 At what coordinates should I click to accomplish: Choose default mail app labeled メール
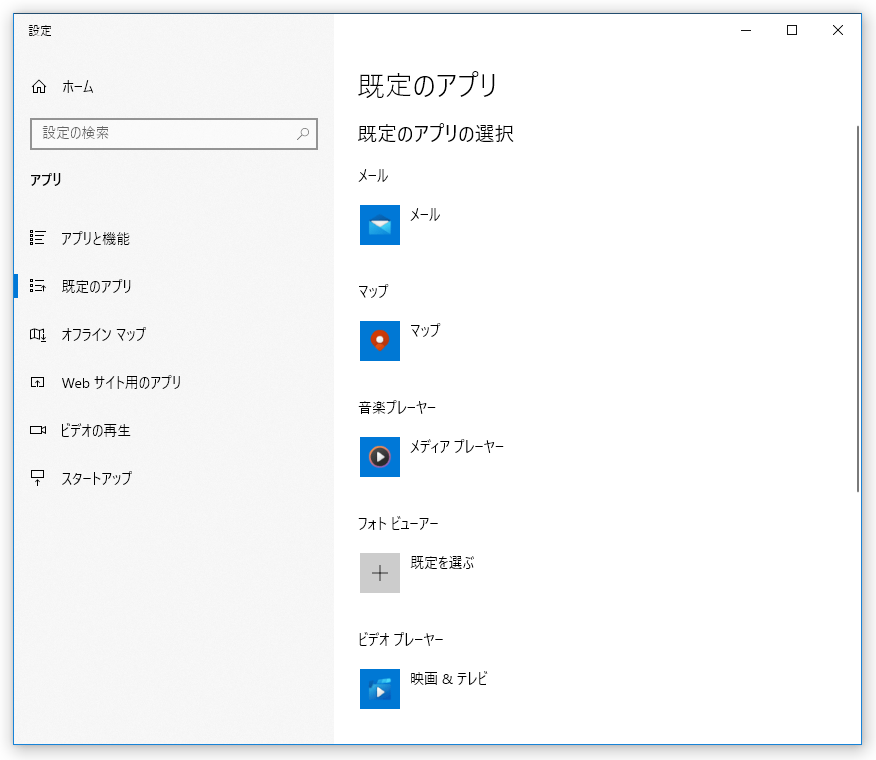(x=425, y=215)
